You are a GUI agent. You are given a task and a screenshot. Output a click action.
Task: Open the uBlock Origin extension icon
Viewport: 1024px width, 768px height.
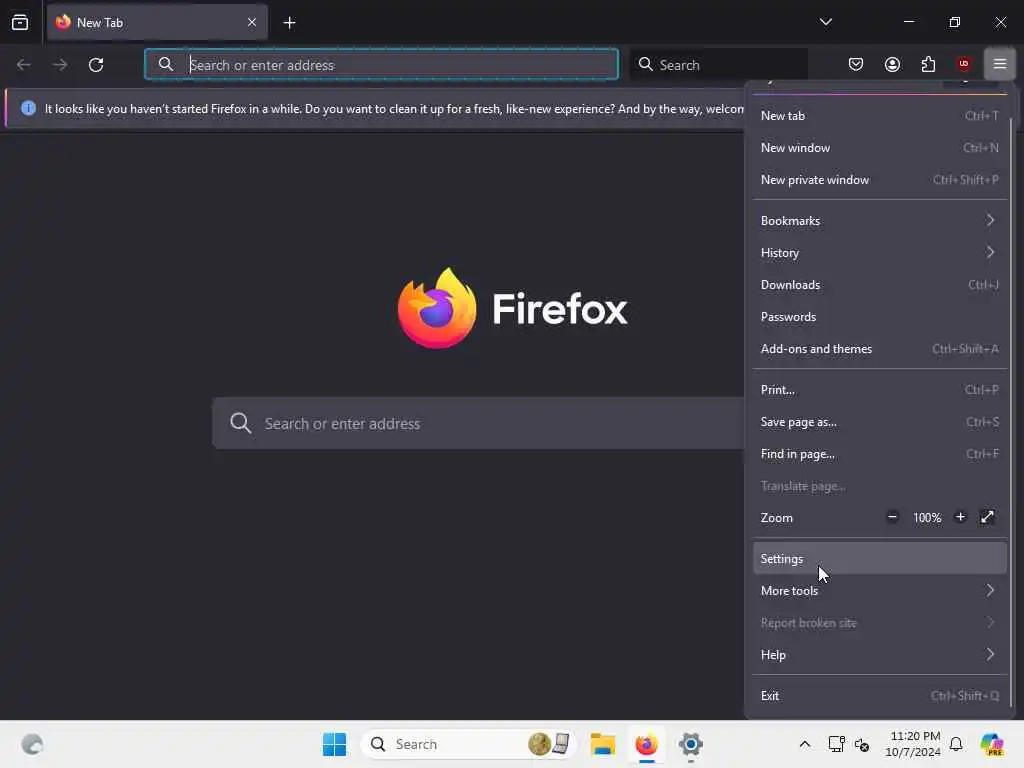click(x=964, y=64)
